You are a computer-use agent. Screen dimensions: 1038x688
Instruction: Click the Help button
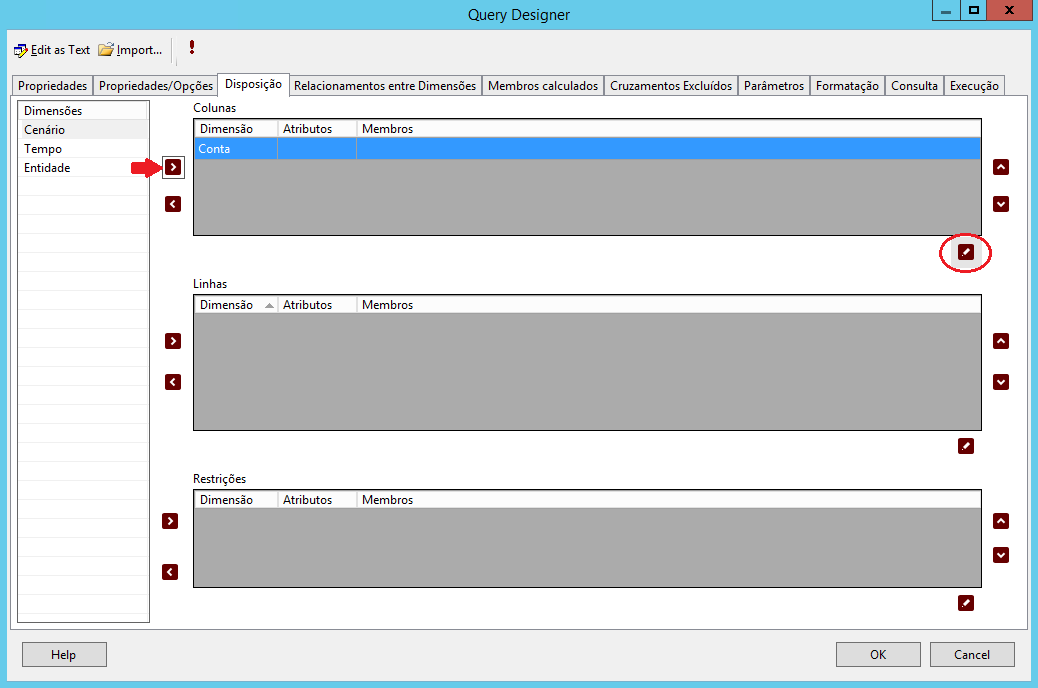point(64,655)
